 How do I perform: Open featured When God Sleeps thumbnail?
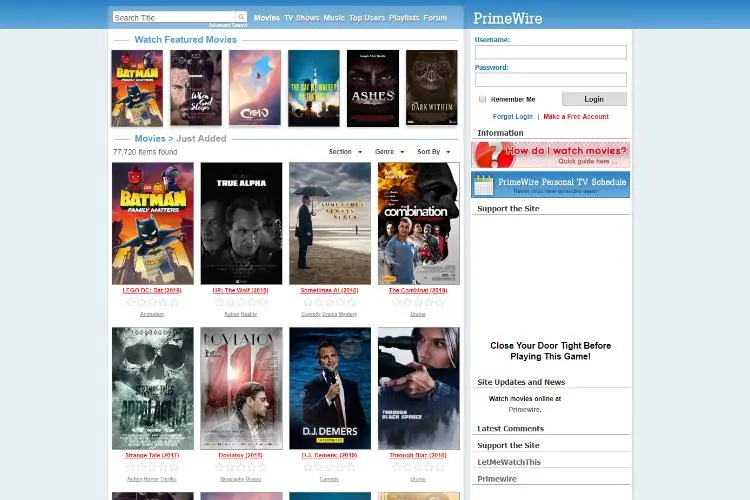196,88
